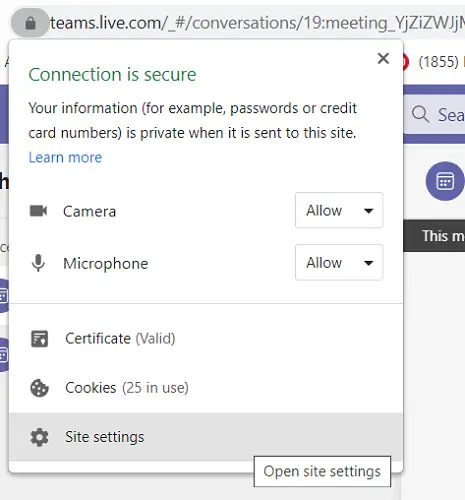Open Cookies (25 in use) entry
The width and height of the screenshot is (465, 500).
coord(206,388)
